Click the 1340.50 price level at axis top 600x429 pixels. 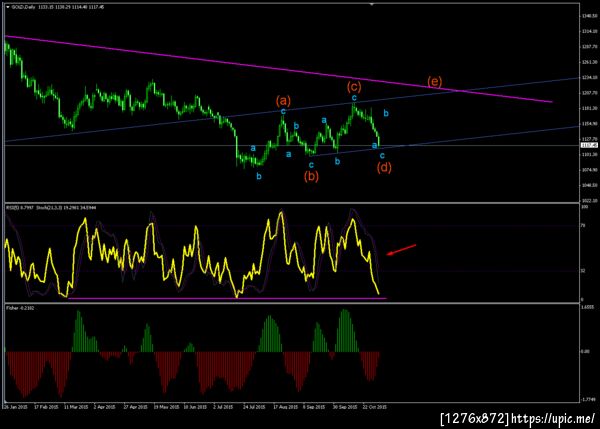pos(589,16)
